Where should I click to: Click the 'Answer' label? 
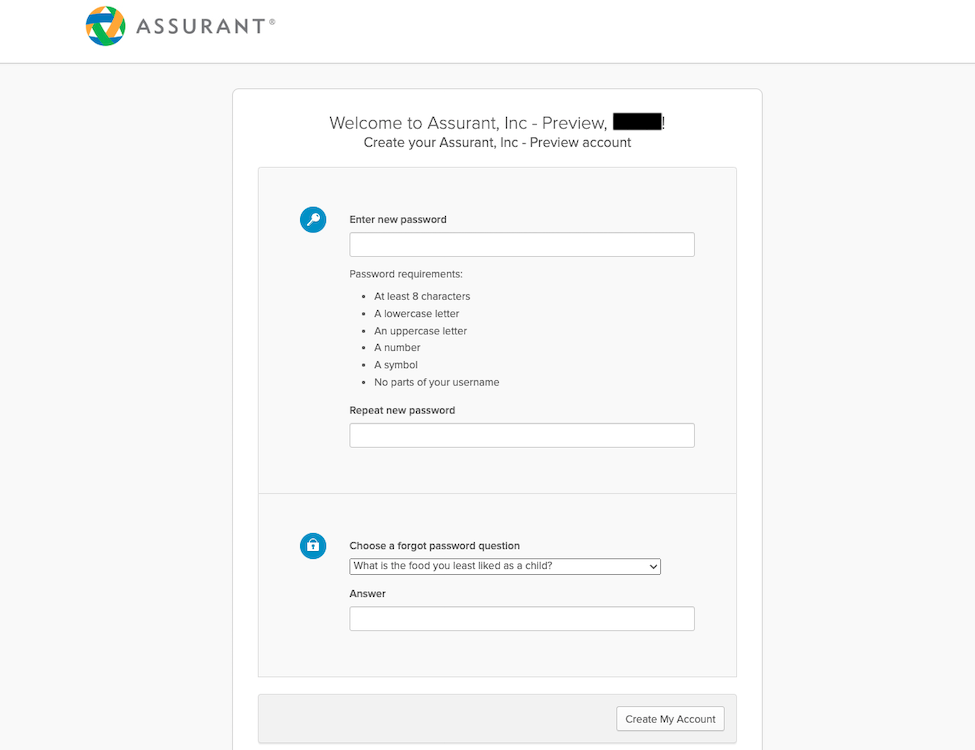pos(367,593)
